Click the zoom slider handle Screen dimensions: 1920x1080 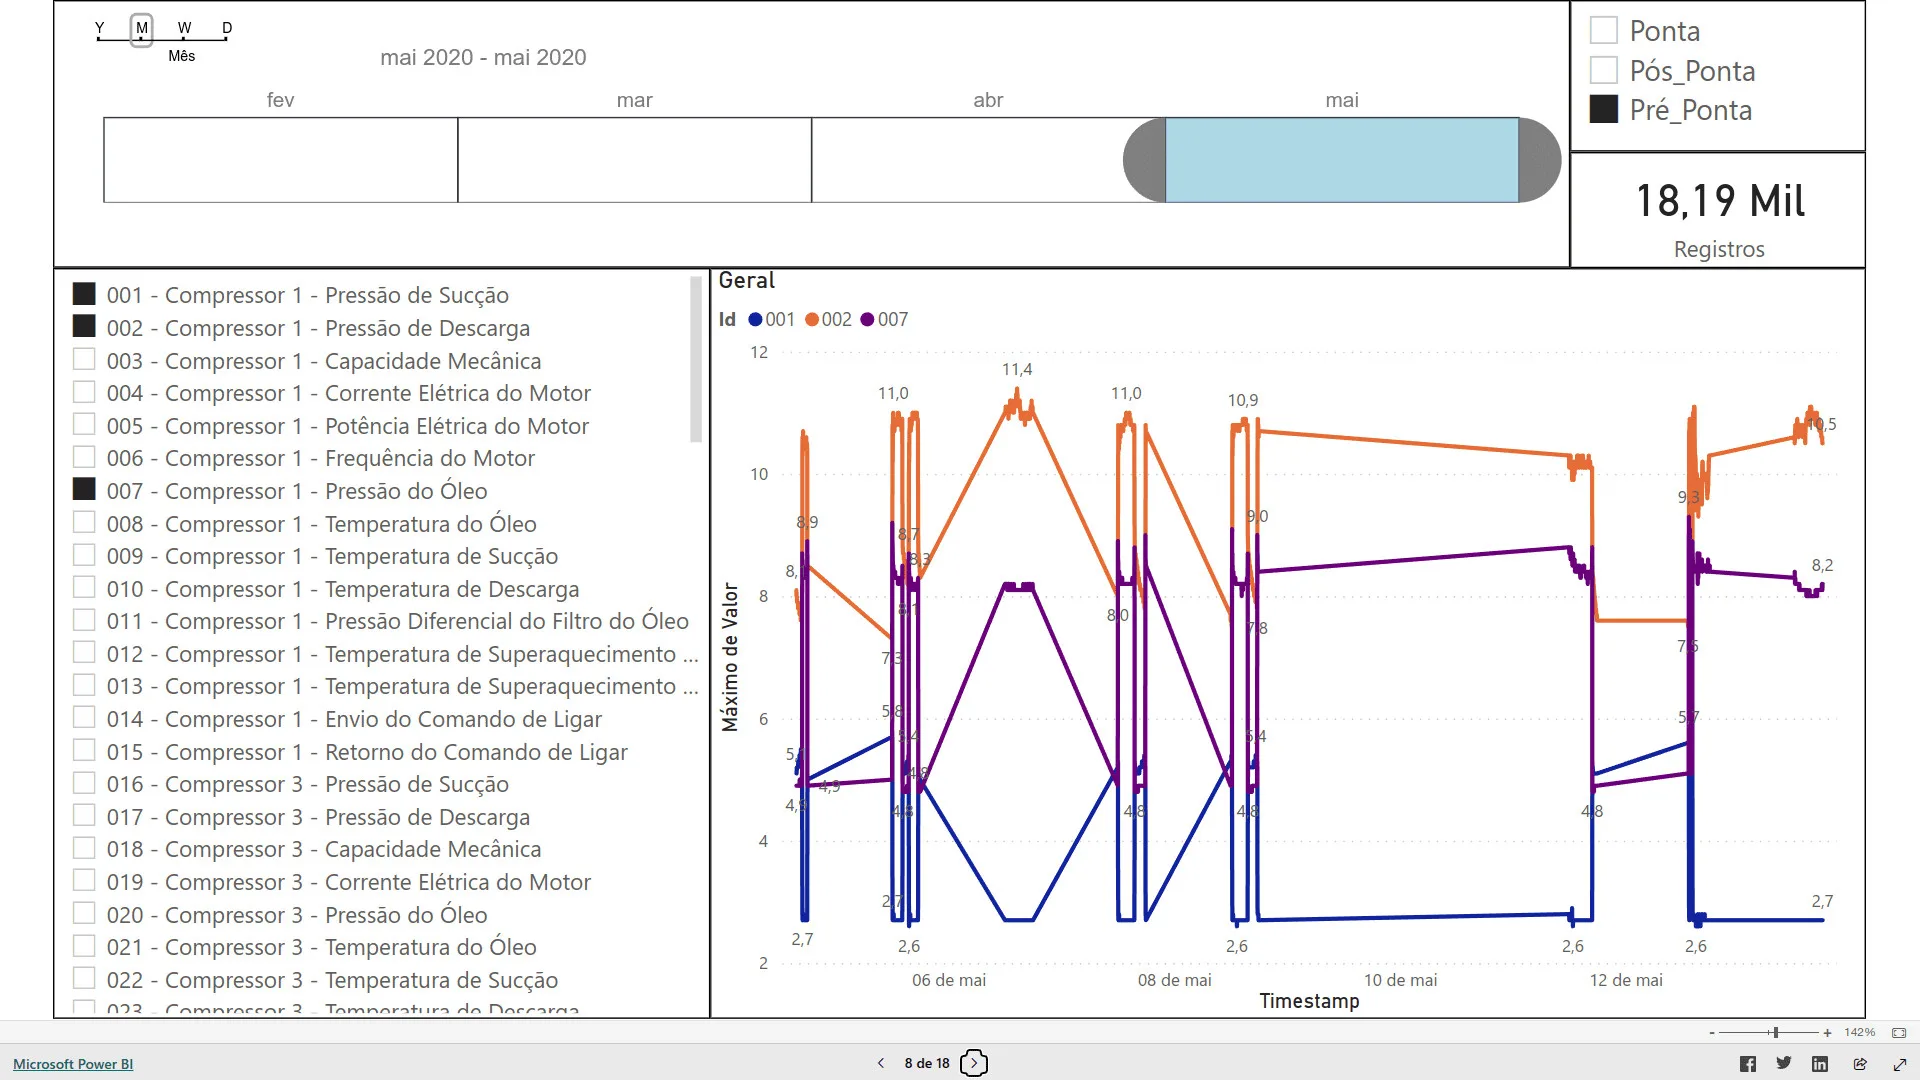[1776, 1033]
